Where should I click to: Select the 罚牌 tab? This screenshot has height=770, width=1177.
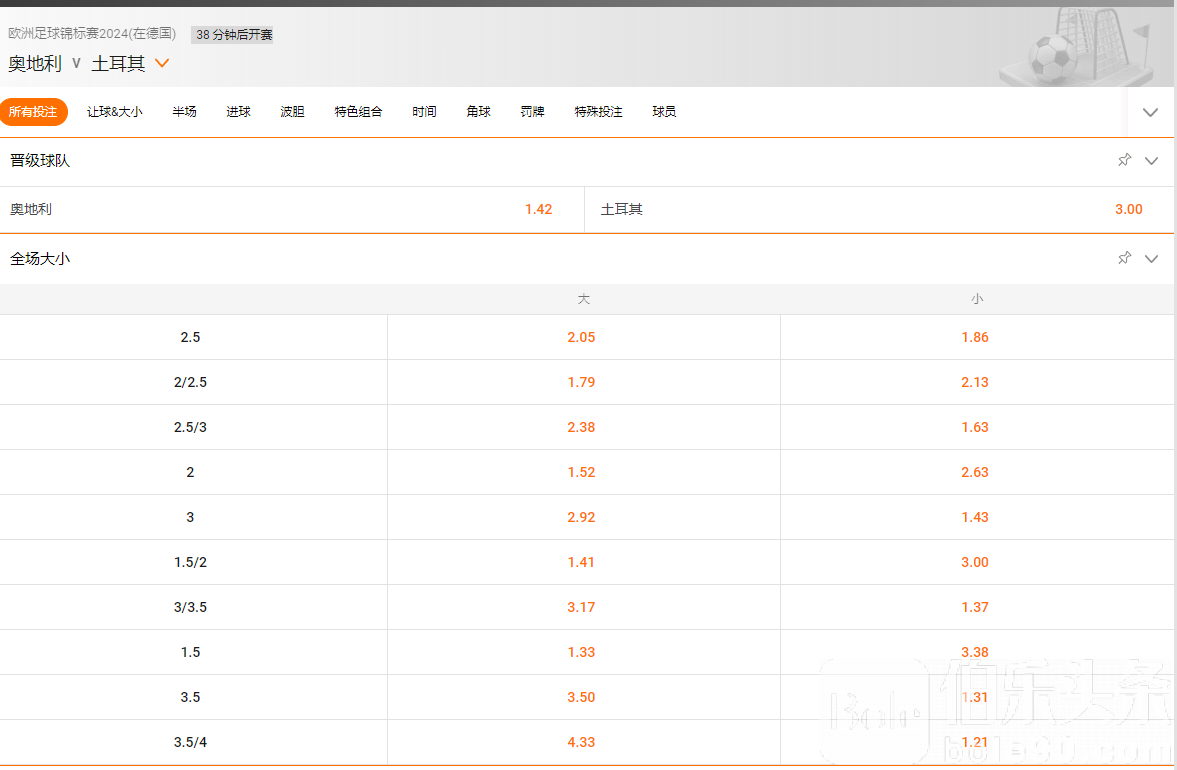point(532,112)
